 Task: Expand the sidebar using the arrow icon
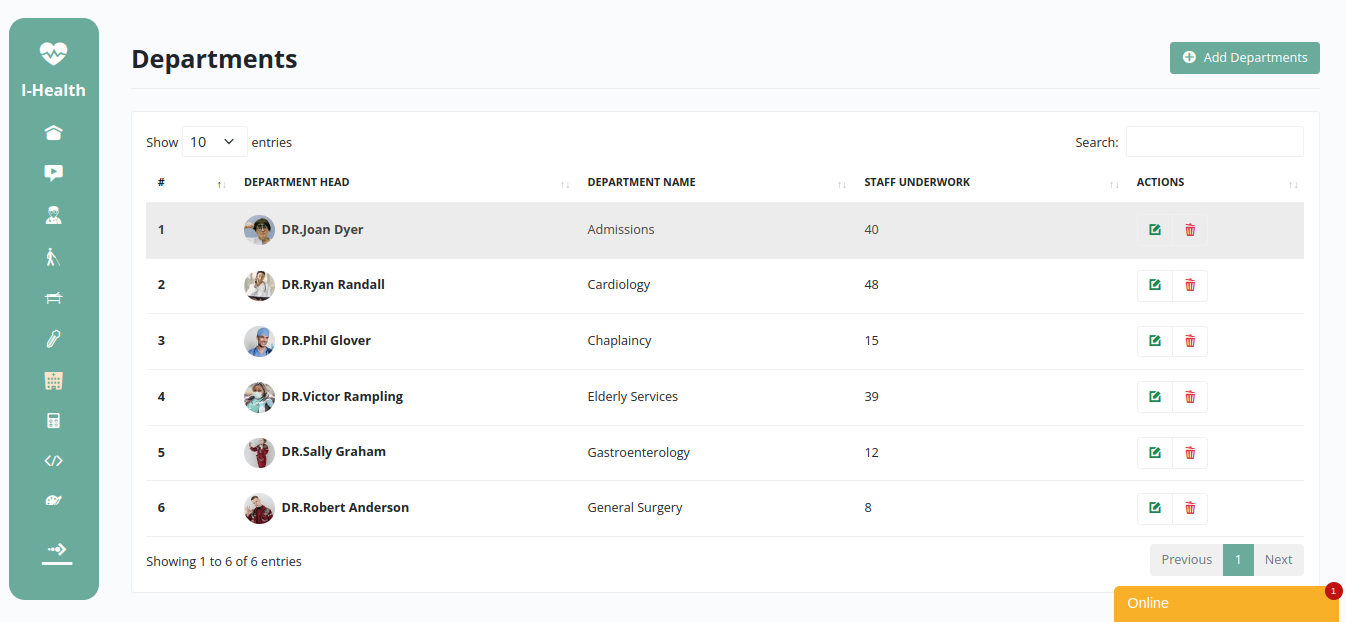coord(57,550)
